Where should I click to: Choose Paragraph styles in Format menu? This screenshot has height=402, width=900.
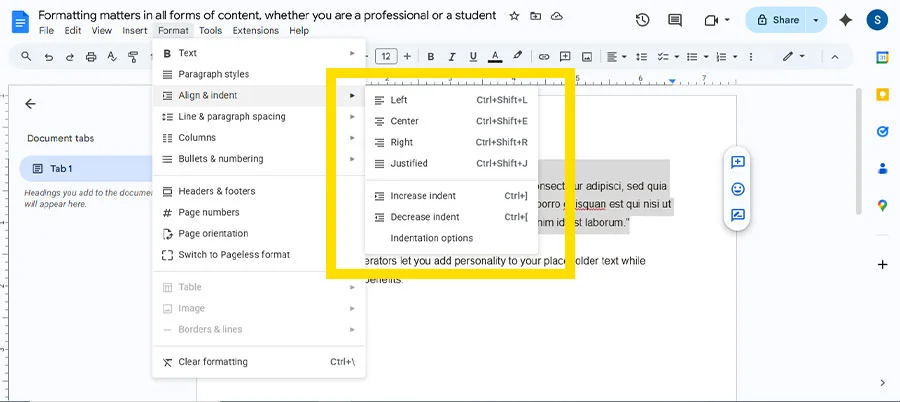click(259, 74)
